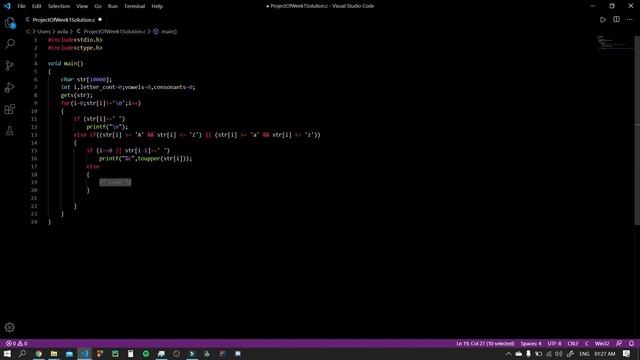The image size is (640, 360).
Task: Run the code with the play button
Action: click(603, 20)
